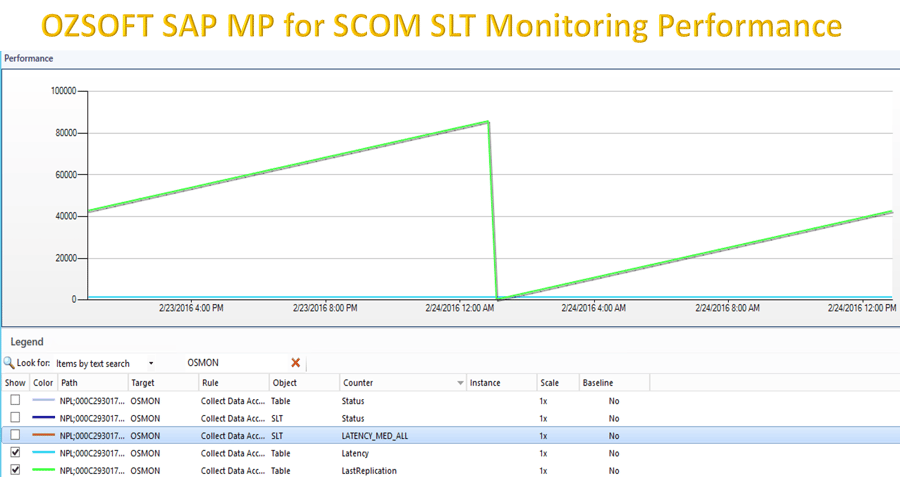Select the LastReplication counter cell
This screenshot has width=900, height=477.
pyautogui.click(x=369, y=471)
